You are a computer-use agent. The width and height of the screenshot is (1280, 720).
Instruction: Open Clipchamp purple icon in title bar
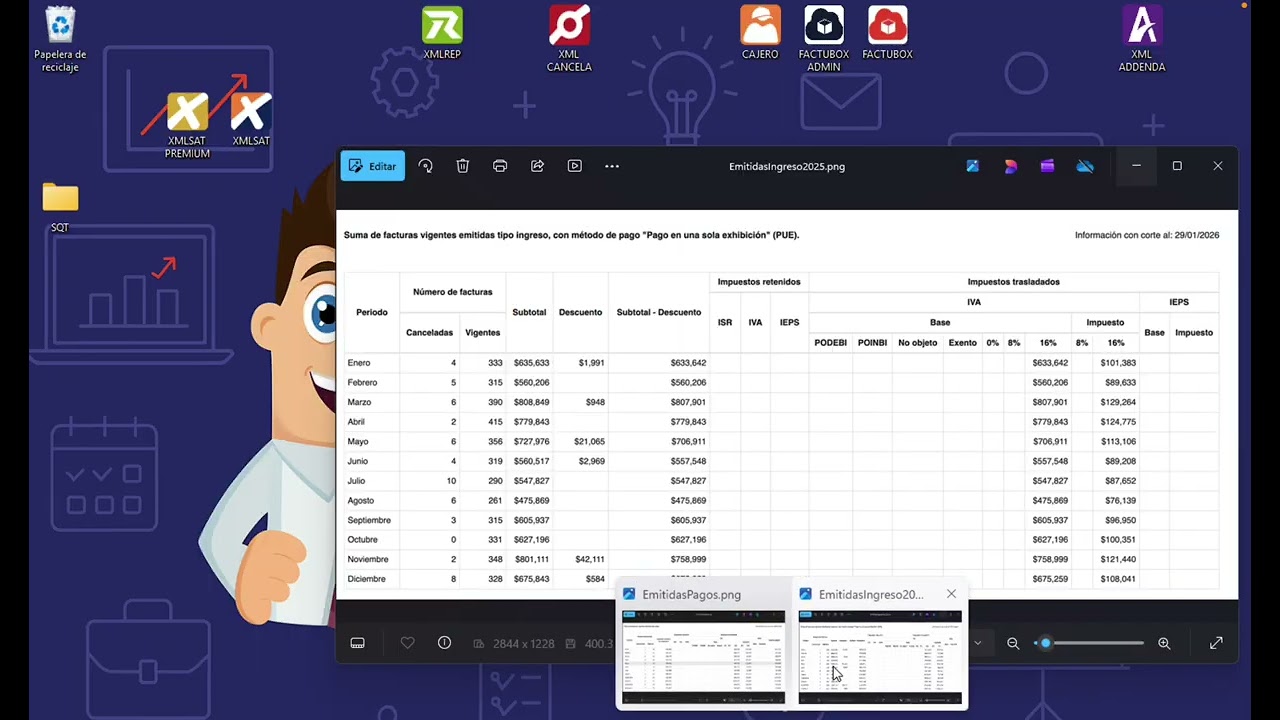pyautogui.click(x=1047, y=166)
